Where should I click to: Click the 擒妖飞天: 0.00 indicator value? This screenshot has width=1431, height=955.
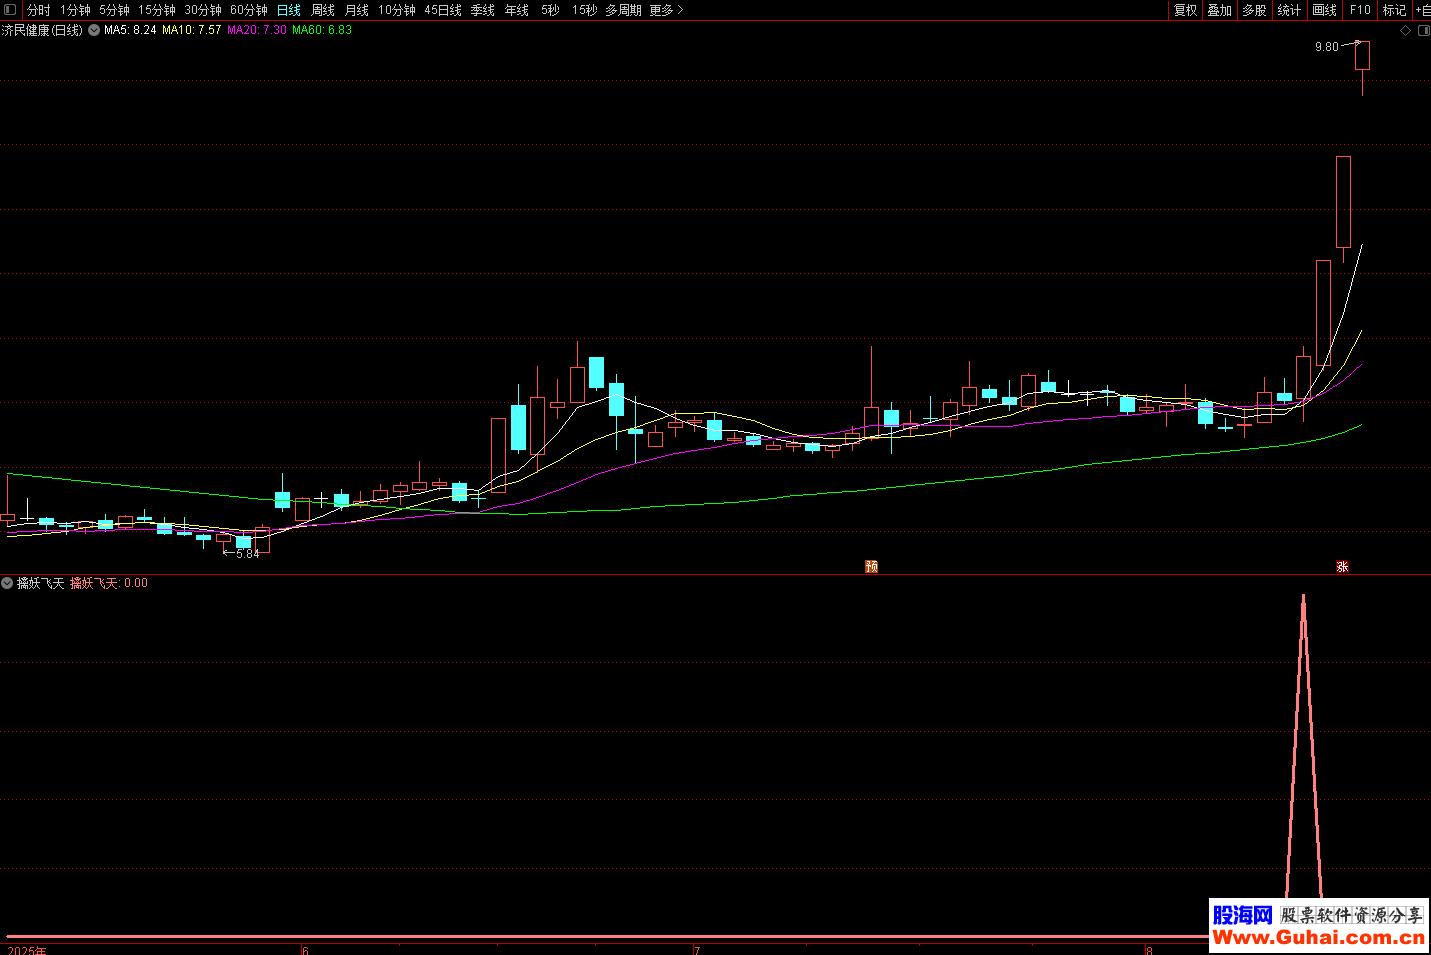pos(109,583)
